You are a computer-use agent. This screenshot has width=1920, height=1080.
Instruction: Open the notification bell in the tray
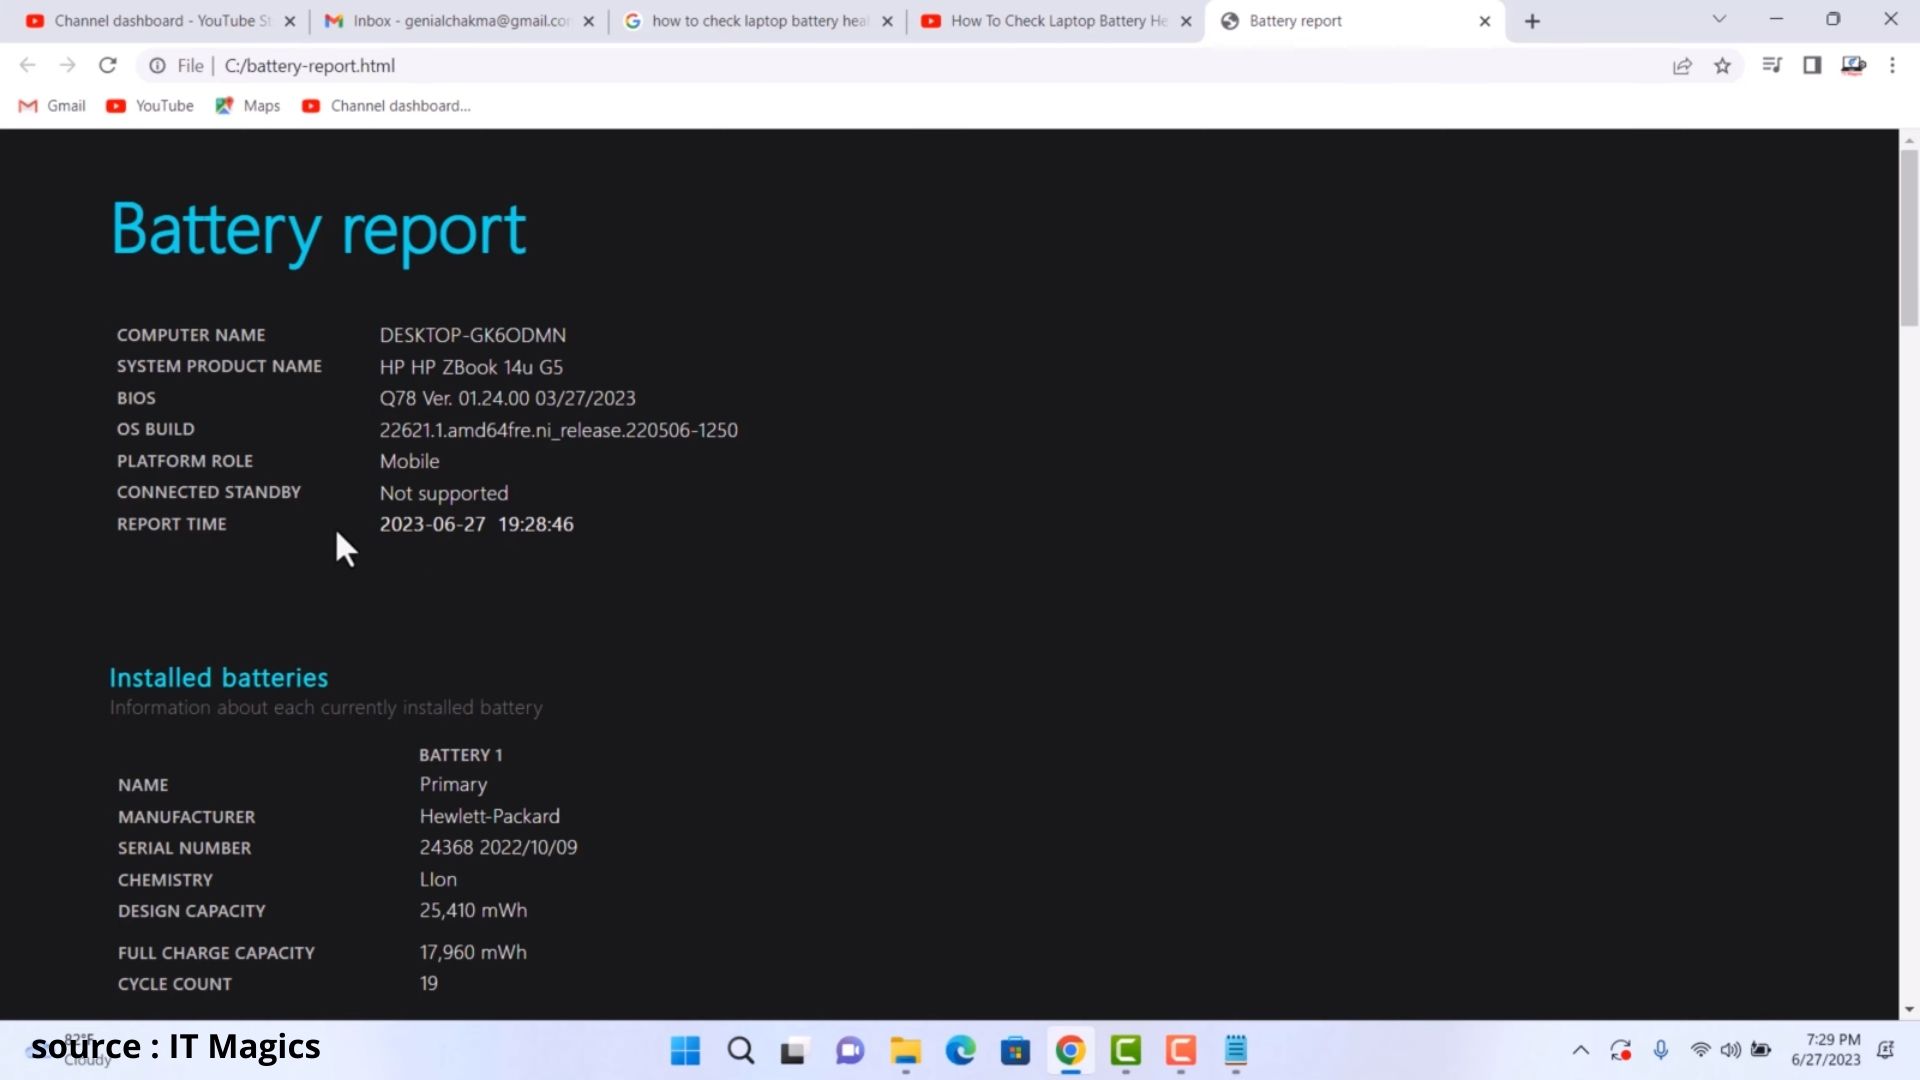point(1886,1050)
